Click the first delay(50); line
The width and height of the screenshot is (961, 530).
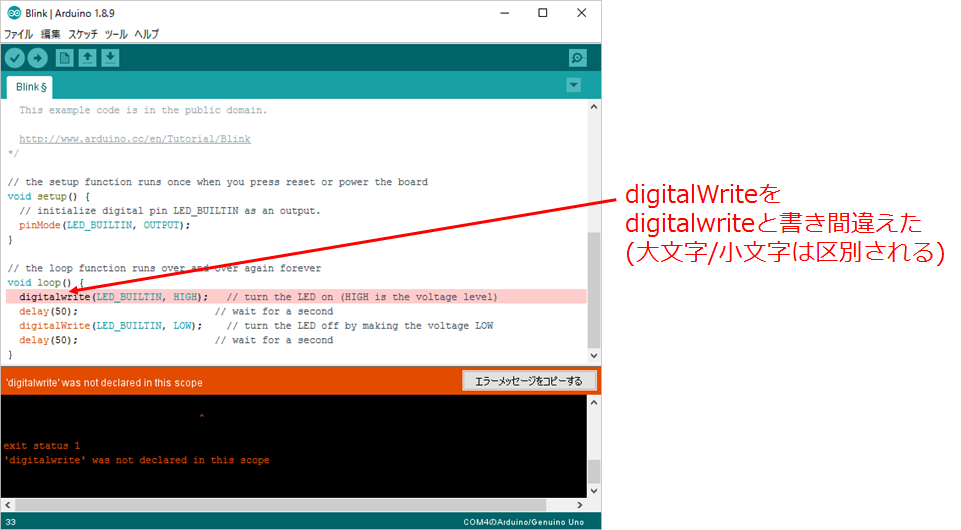(48, 311)
